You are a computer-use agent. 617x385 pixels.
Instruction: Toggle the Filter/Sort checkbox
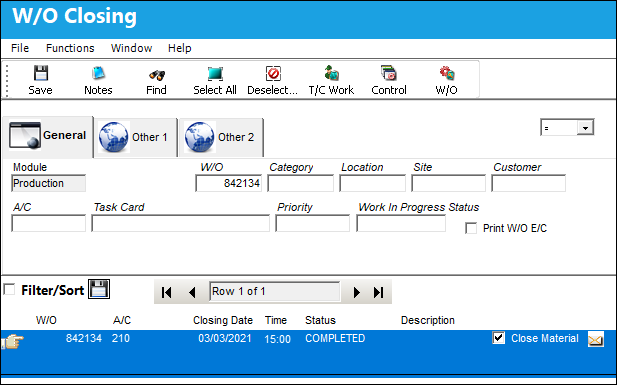(x=9, y=289)
